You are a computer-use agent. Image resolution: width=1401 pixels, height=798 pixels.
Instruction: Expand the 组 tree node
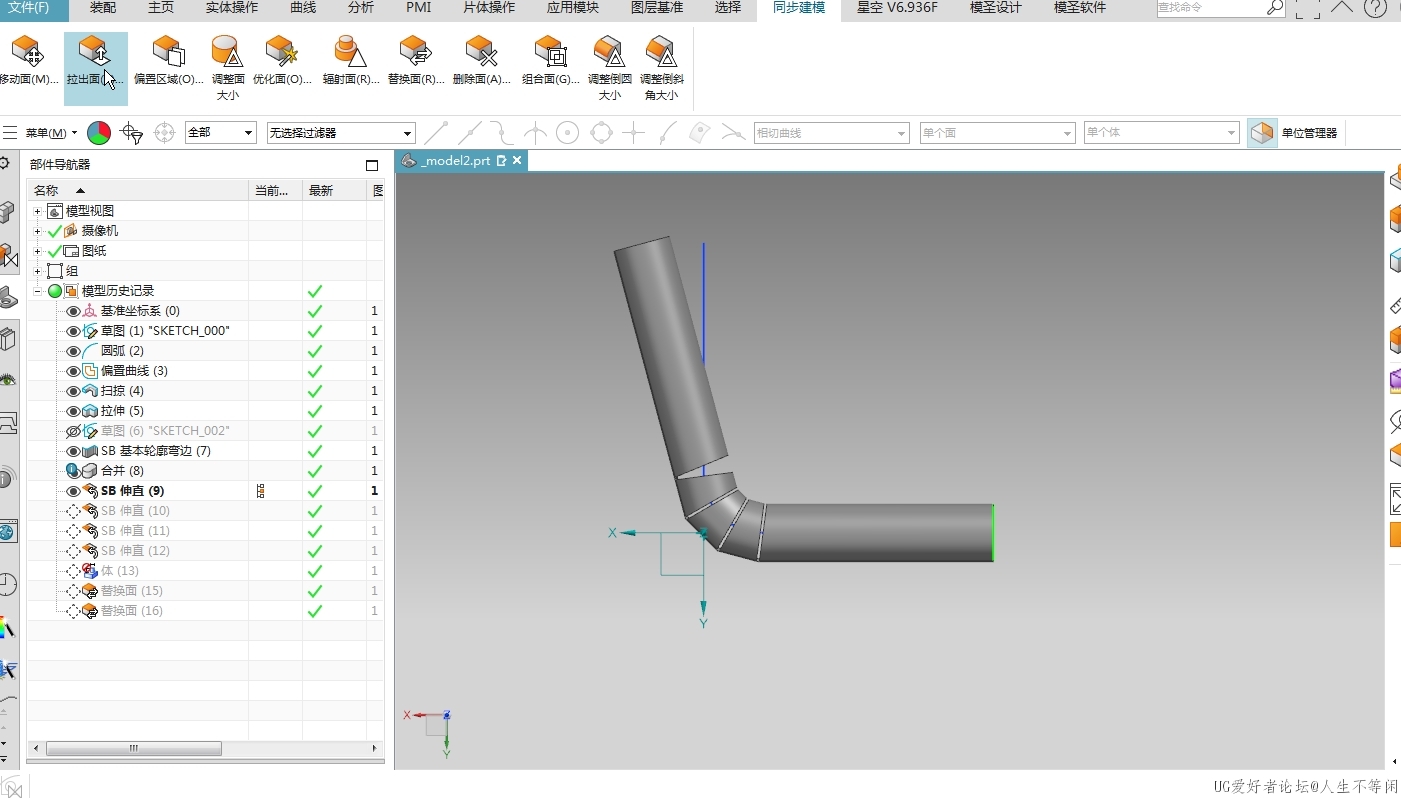(x=38, y=271)
